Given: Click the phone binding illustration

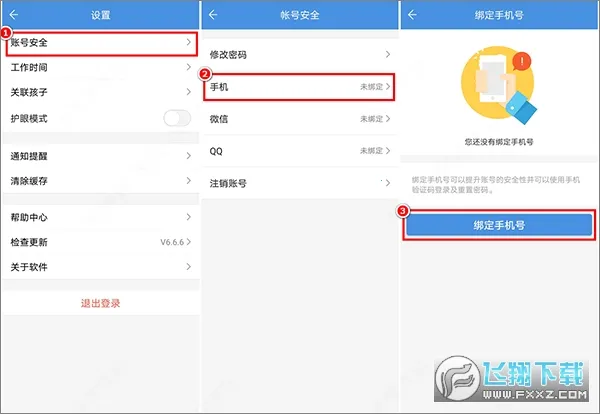Looking at the screenshot, I should coord(498,85).
